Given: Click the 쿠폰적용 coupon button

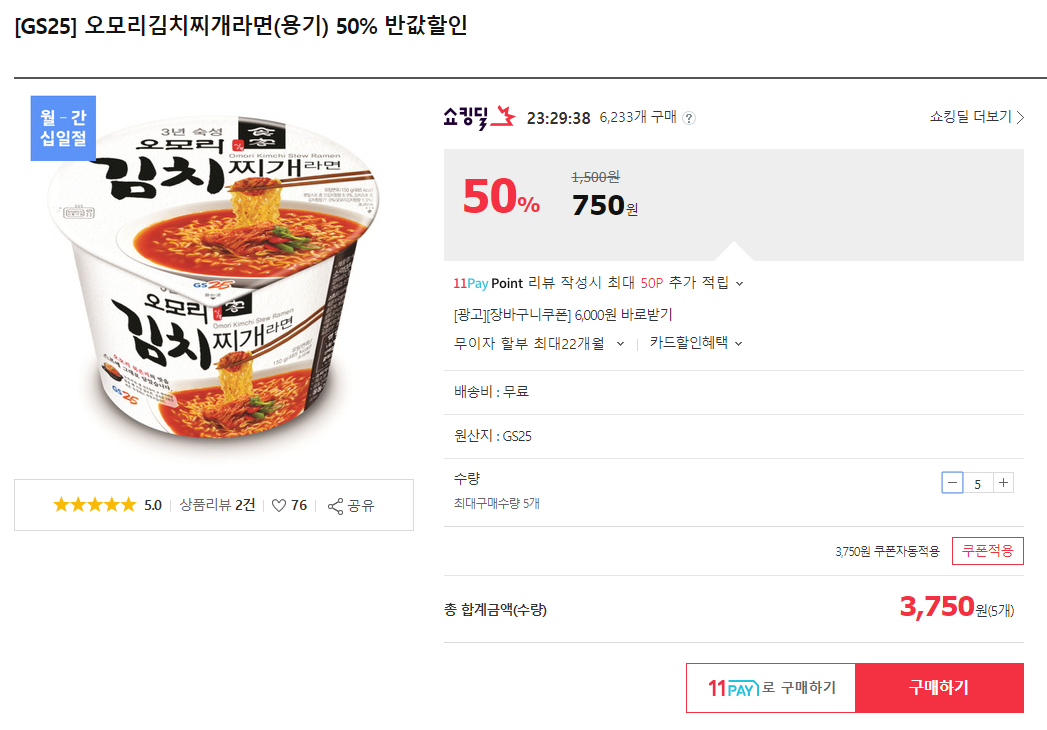Looking at the screenshot, I should (987, 551).
